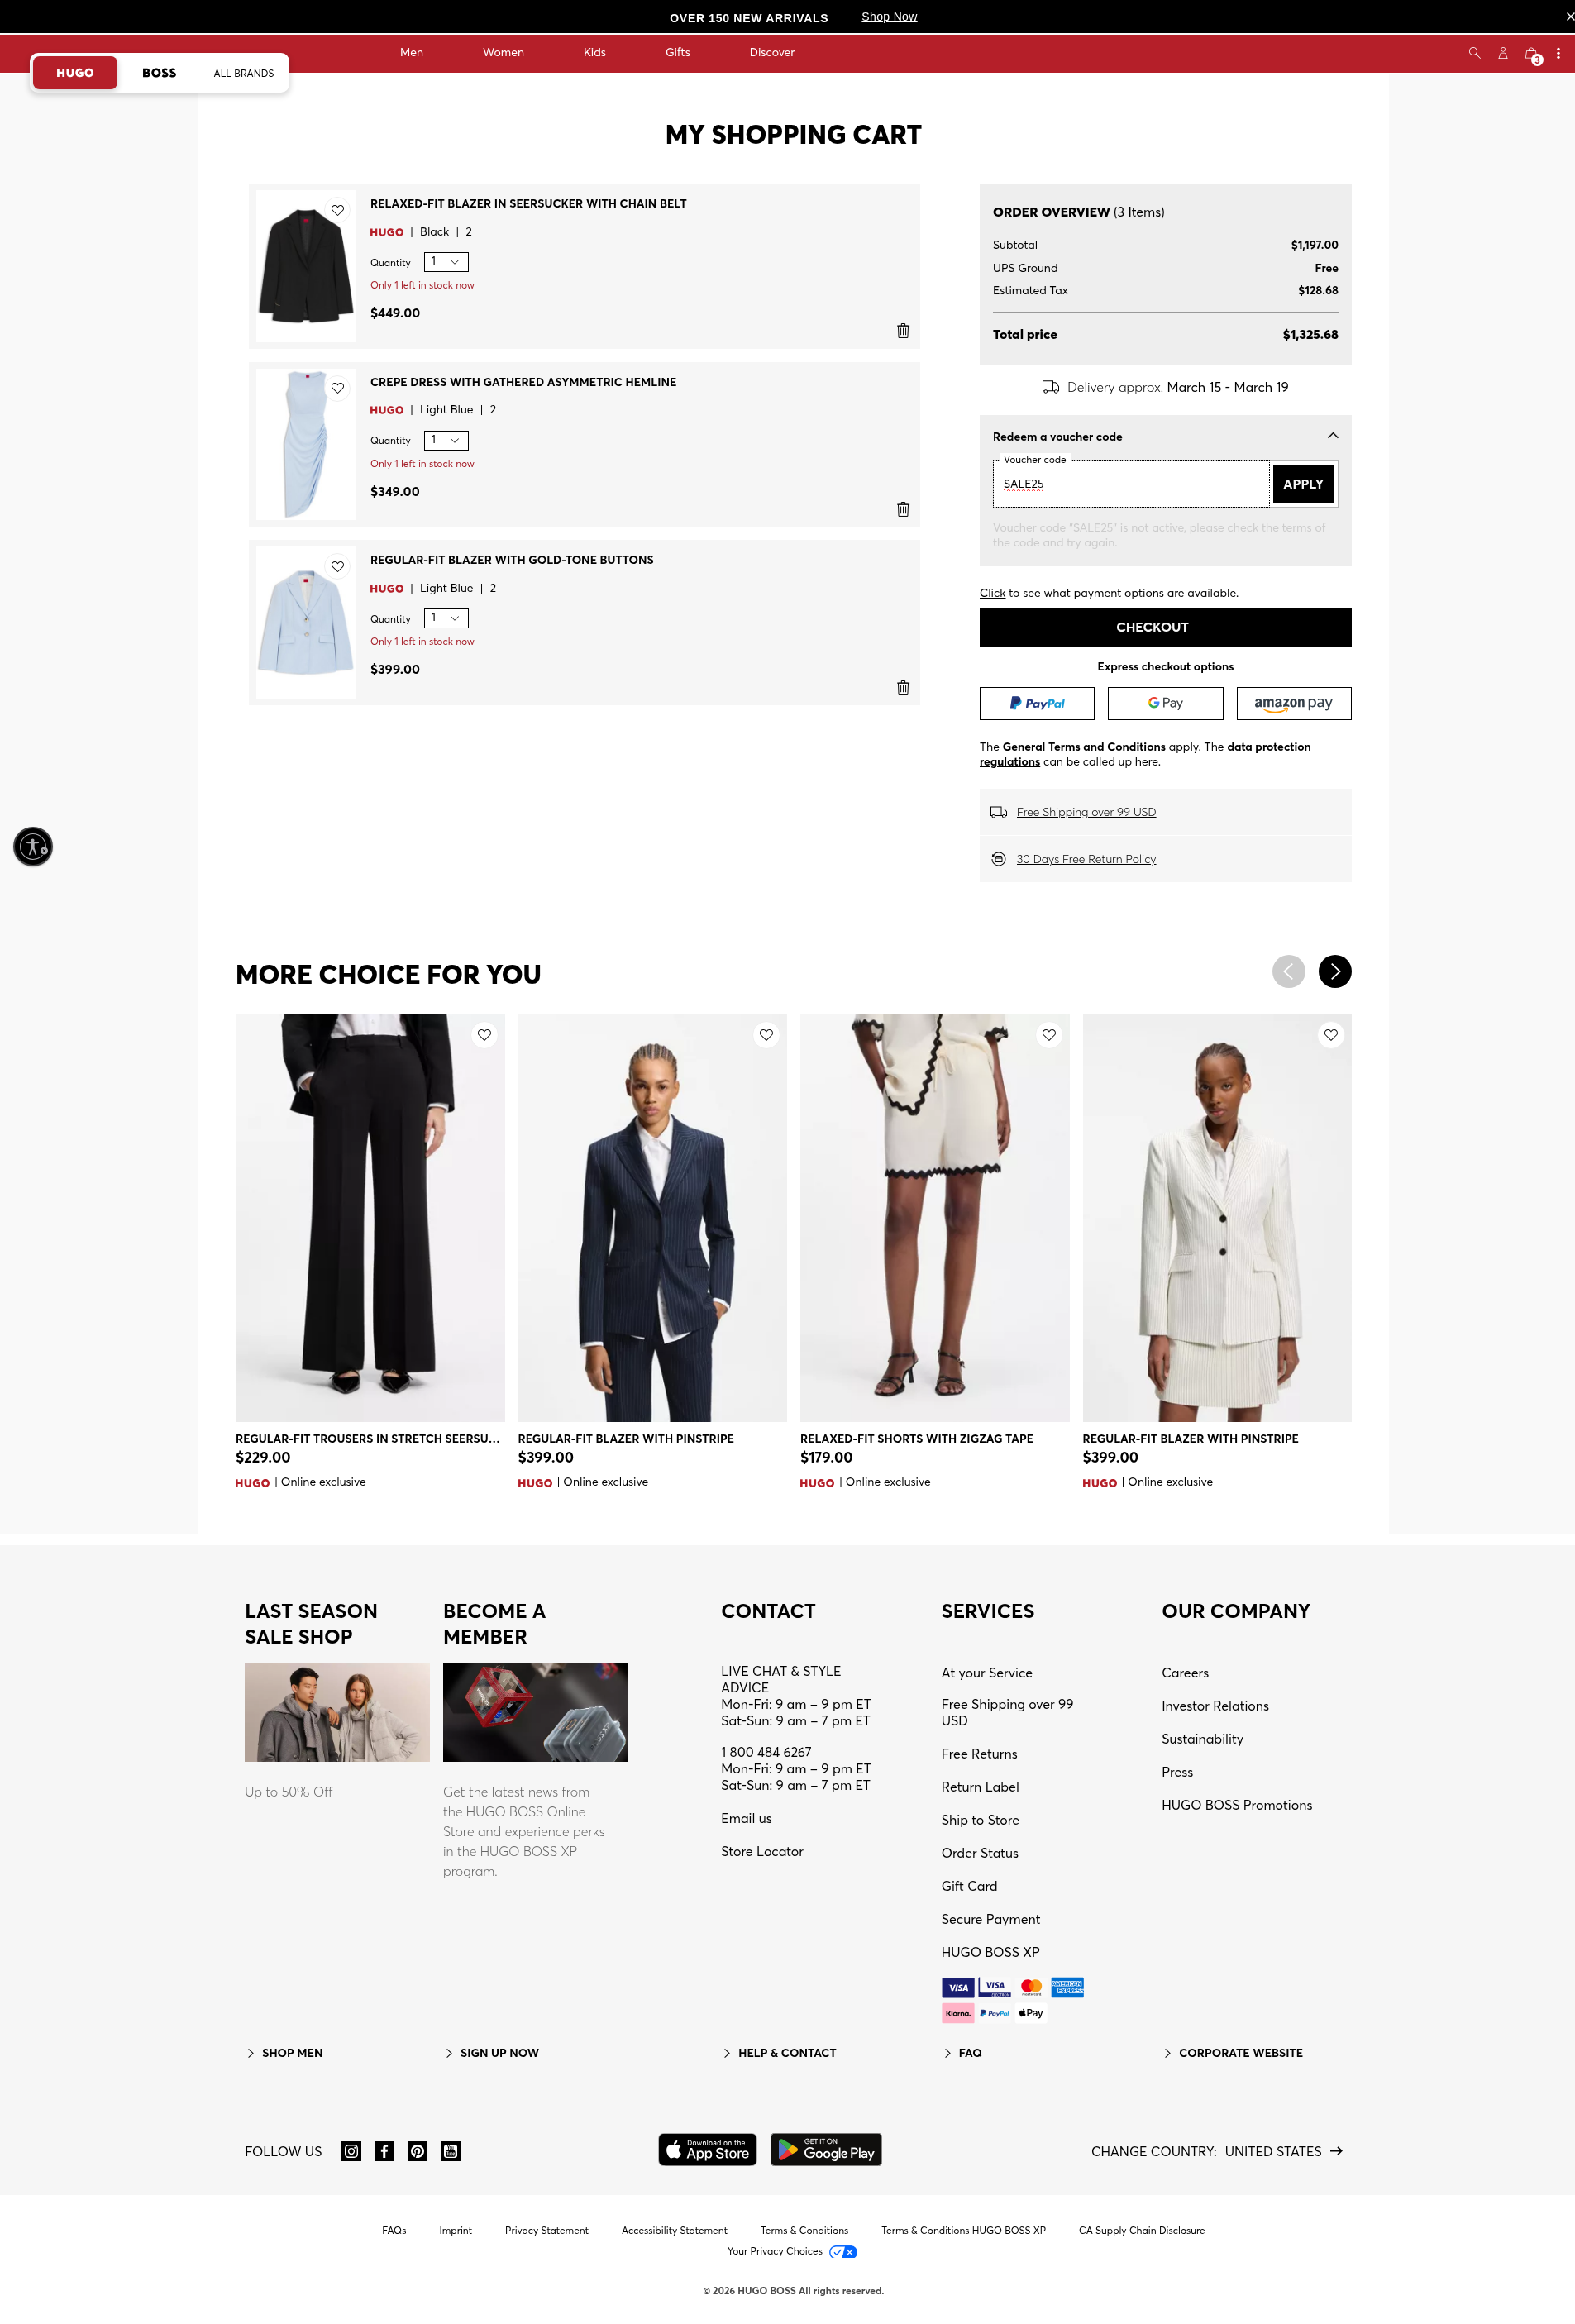The width and height of the screenshot is (1575, 2324).
Task: Collapse the Redeem a voucher code section
Action: (x=1332, y=436)
